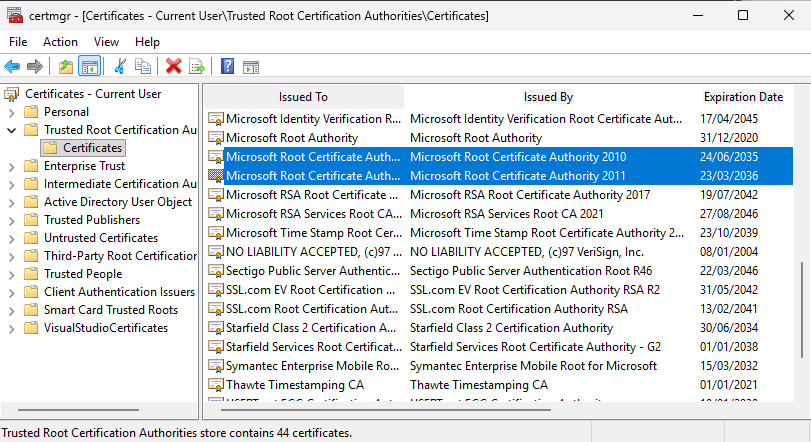Click the horizontal scrollbar under the certificate list
This screenshot has height=442, width=811.
385,410
